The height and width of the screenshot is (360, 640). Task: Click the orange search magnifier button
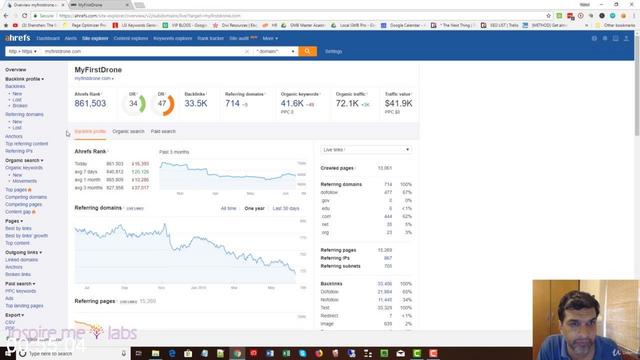[x=307, y=51]
